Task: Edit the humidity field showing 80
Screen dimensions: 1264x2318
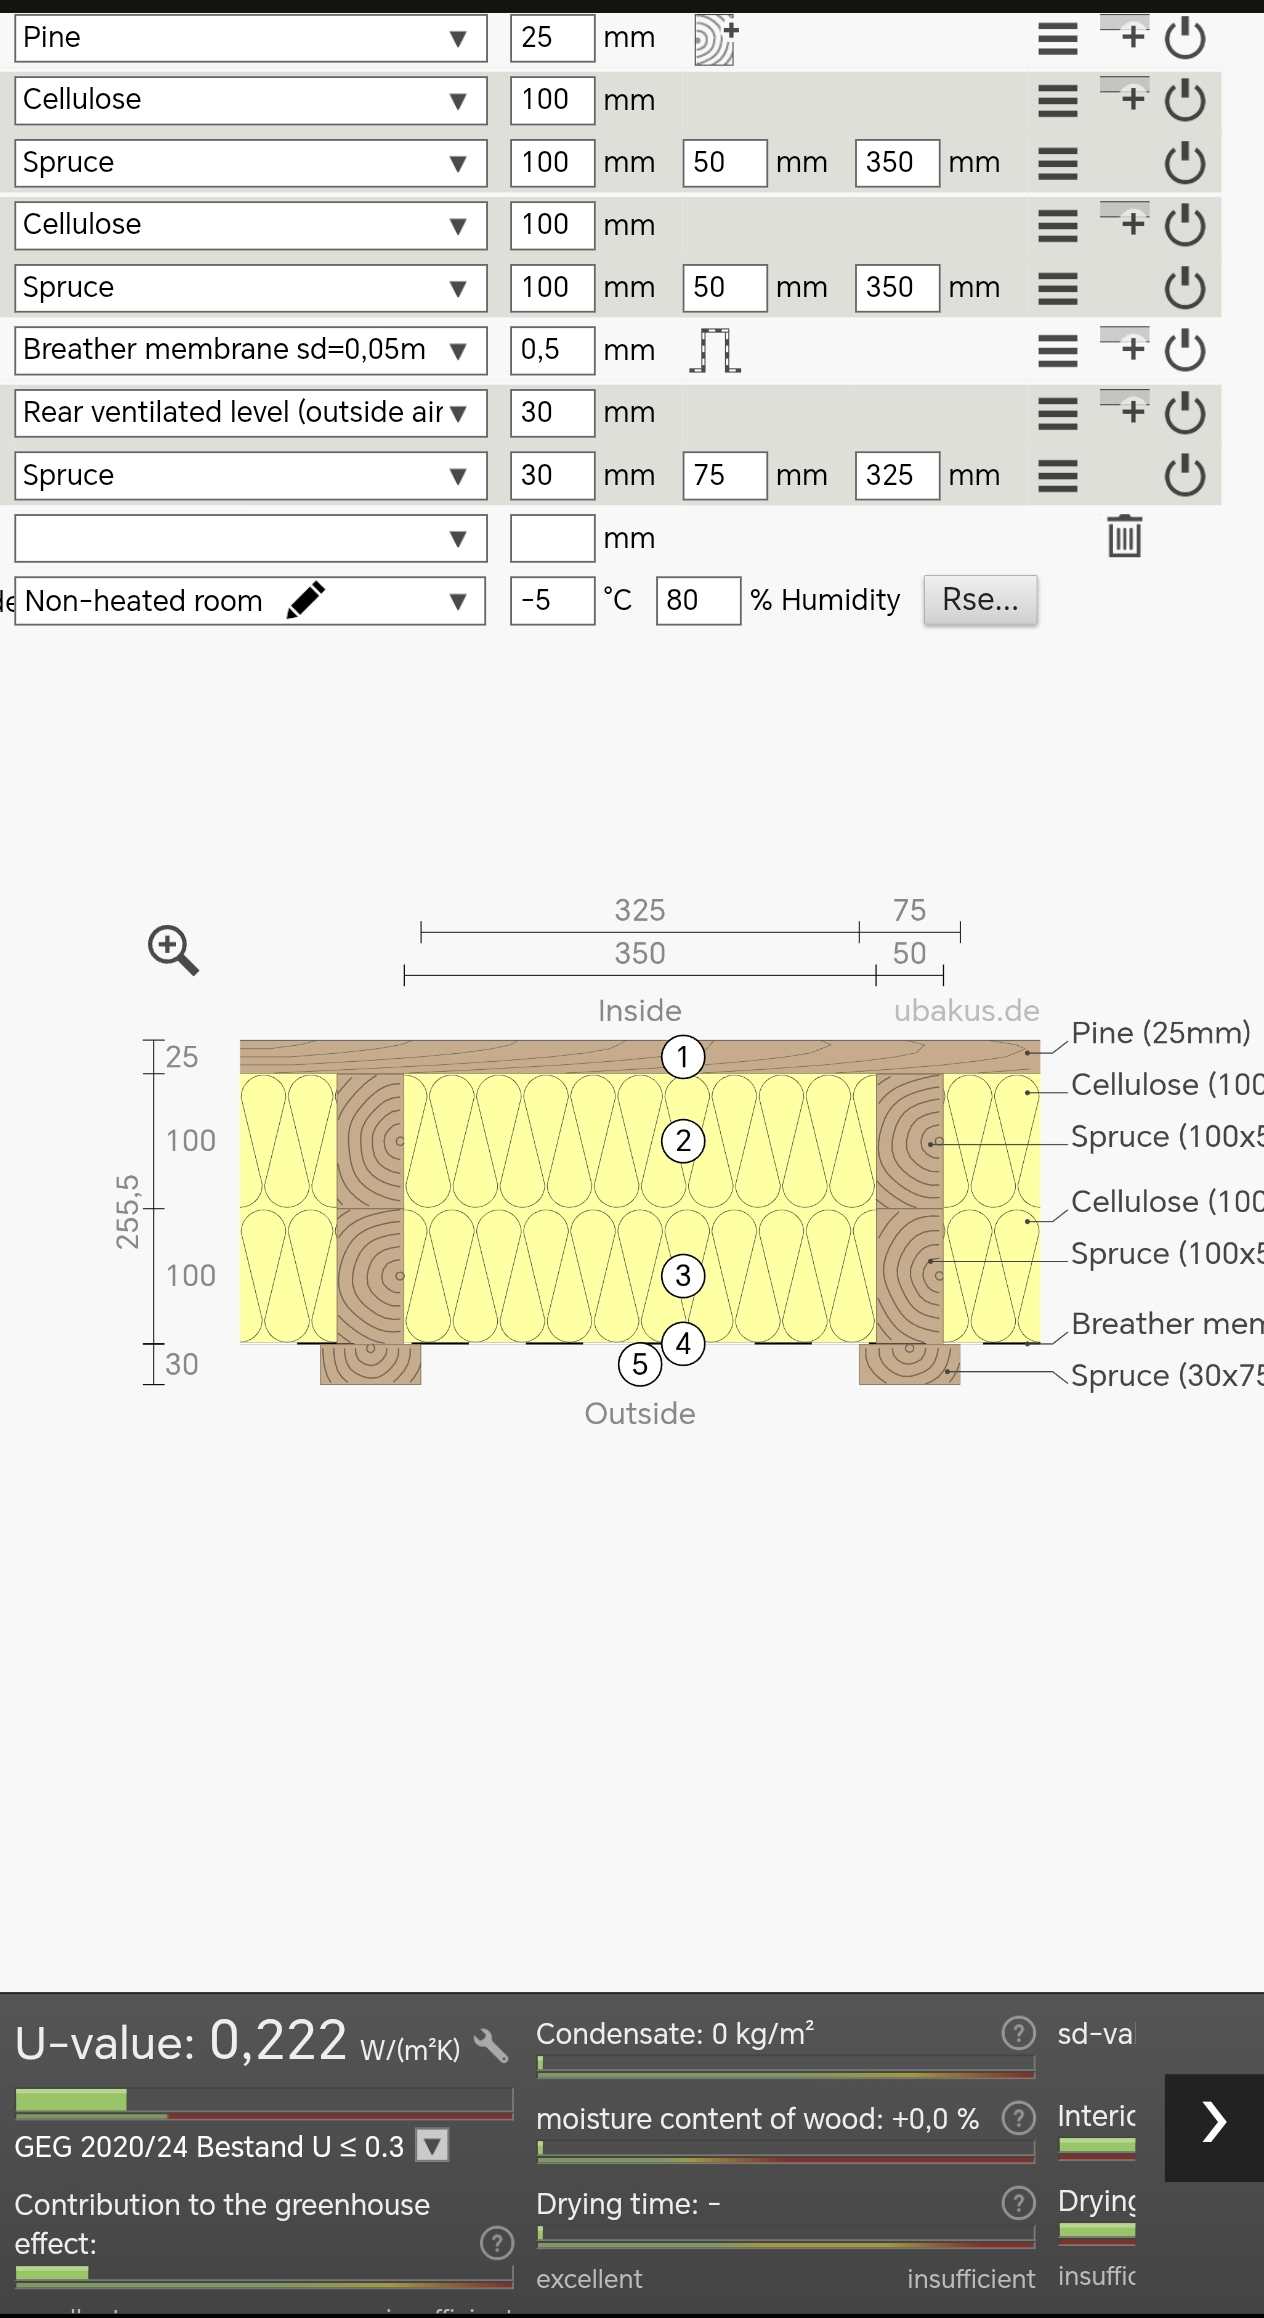Action: (x=697, y=601)
